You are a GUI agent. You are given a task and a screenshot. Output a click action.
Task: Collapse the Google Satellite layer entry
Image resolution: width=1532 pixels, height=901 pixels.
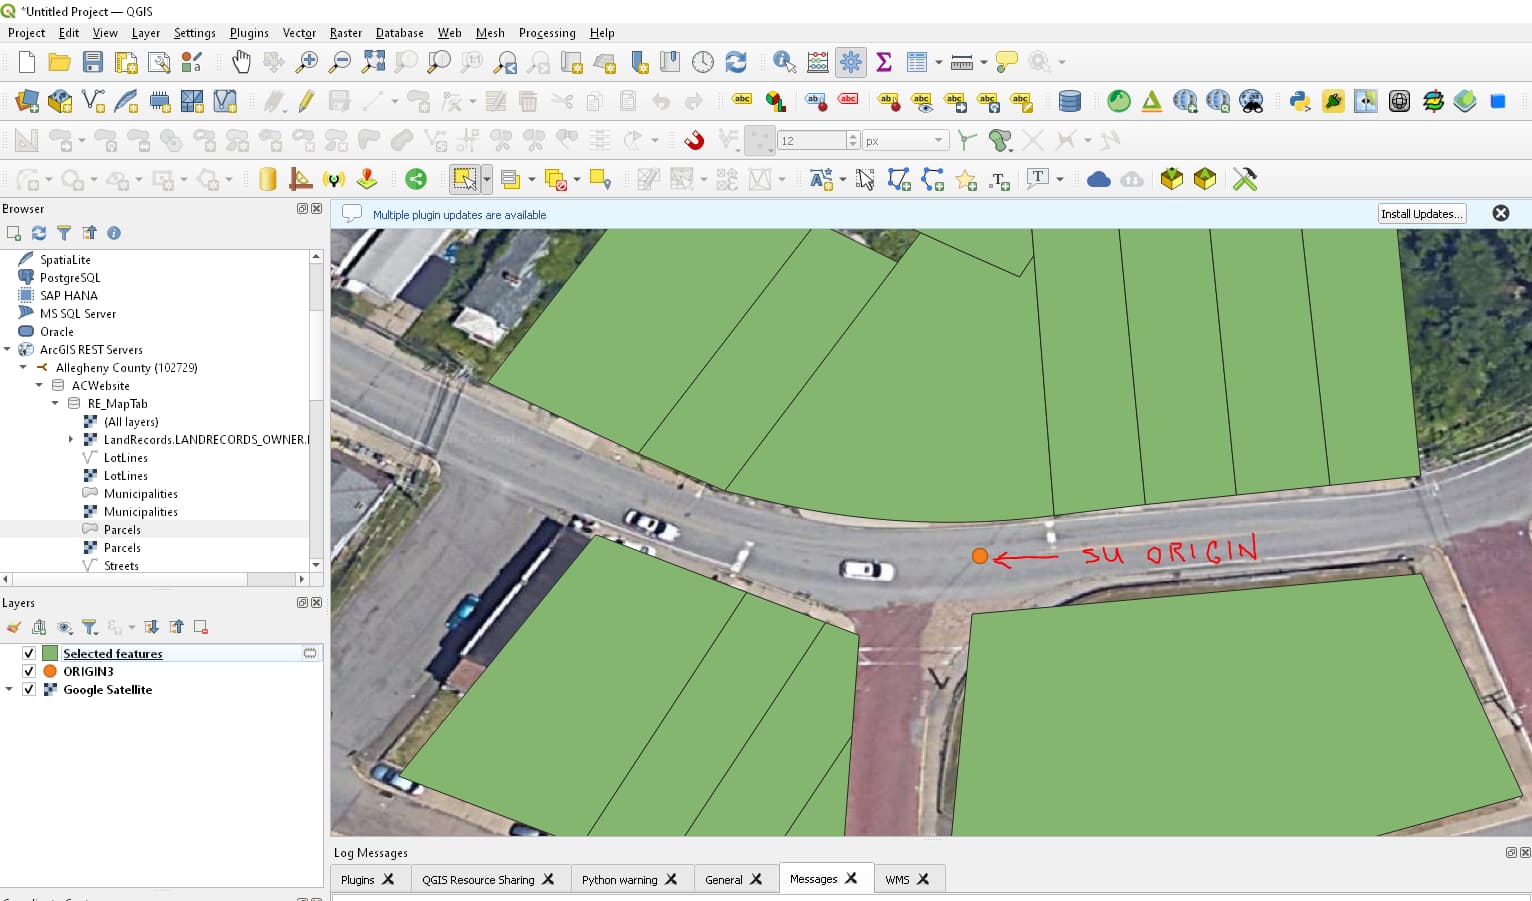click(x=8, y=689)
